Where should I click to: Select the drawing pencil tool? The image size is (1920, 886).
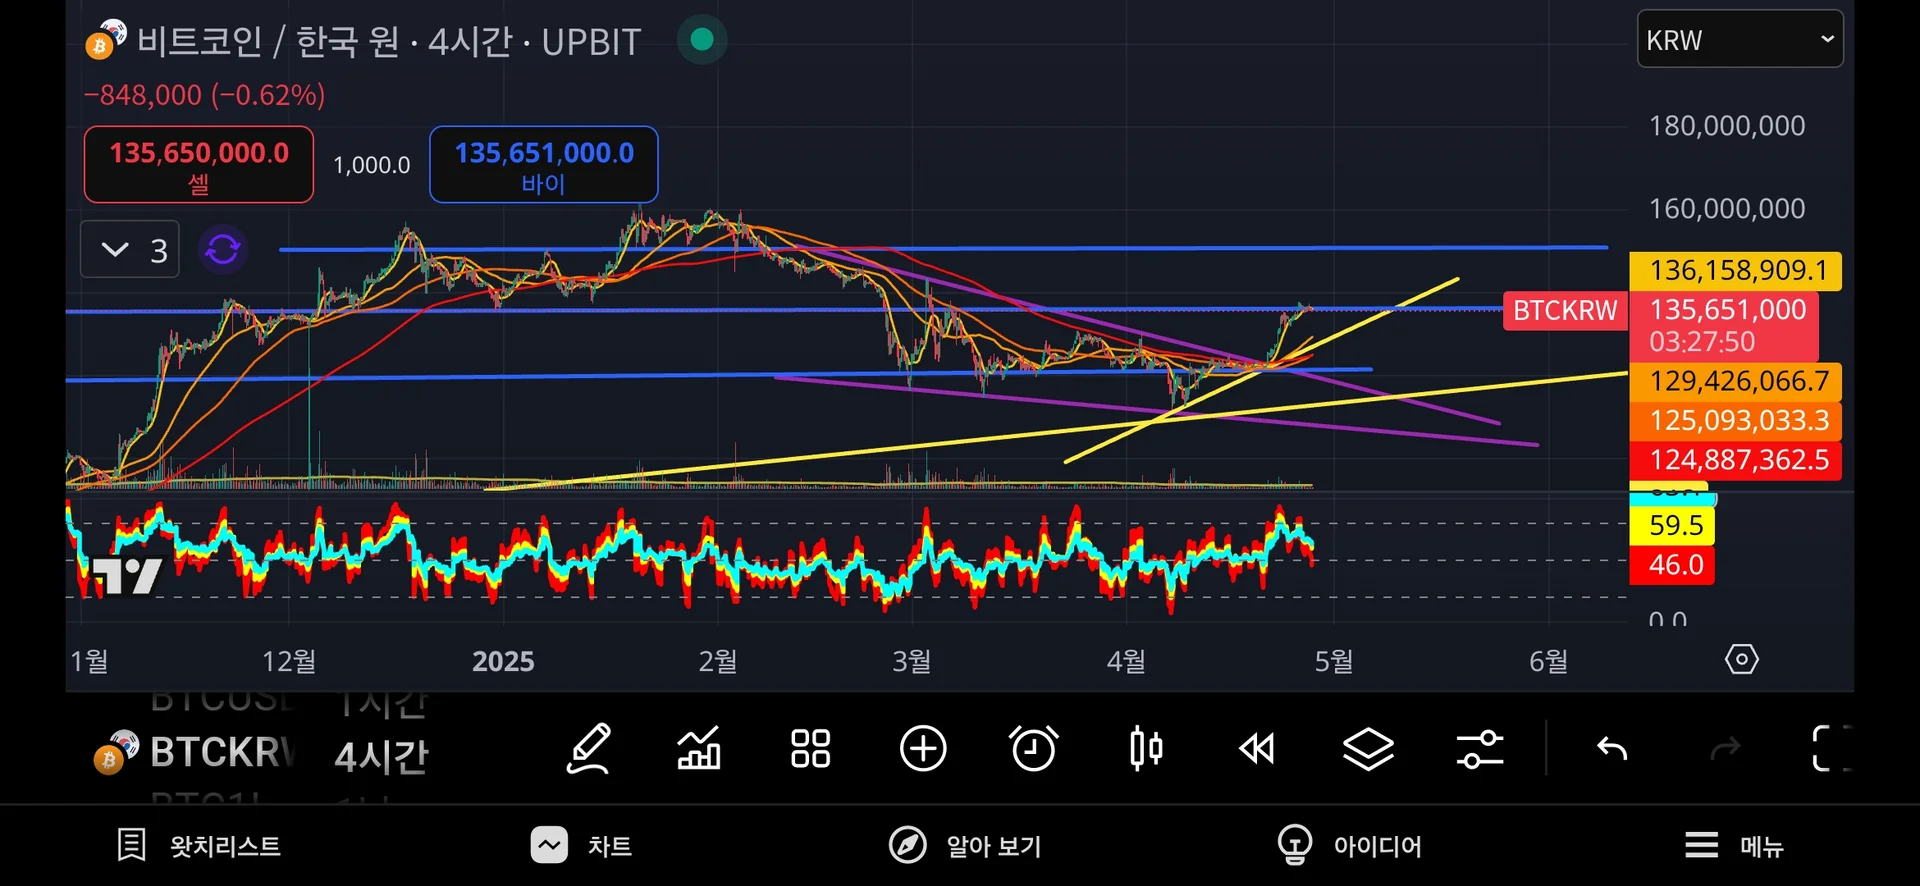click(589, 748)
